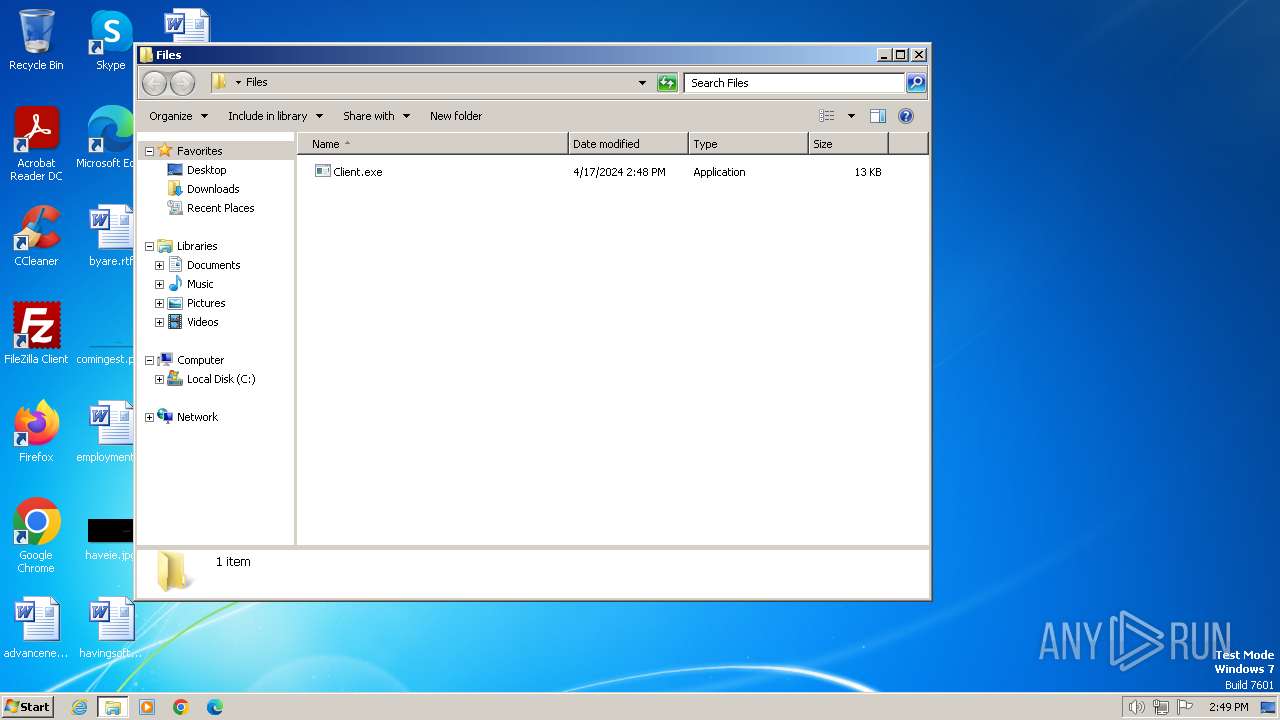1280x720 pixels.
Task: Click the Files address bar path
Action: [257, 82]
